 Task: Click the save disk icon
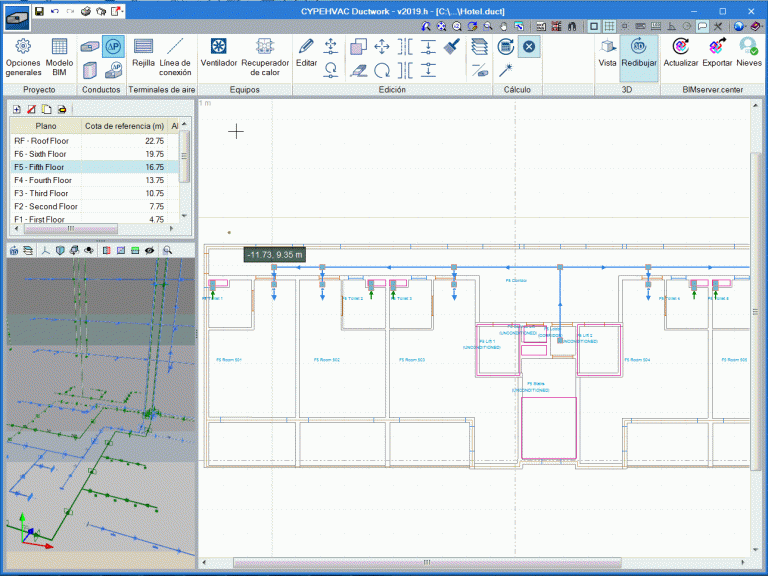39,10
